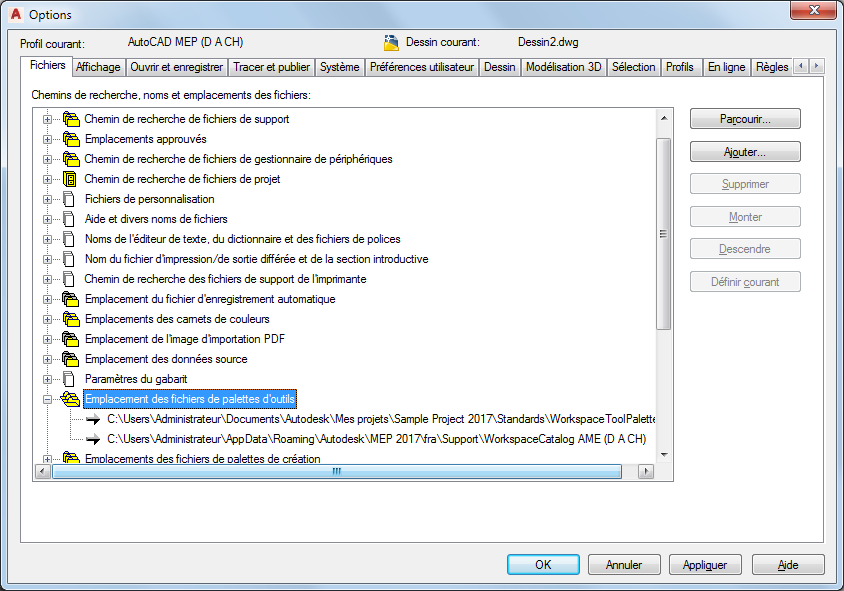The width and height of the screenshot is (844, 591).
Task: Click Parcourir... button
Action: click(745, 119)
